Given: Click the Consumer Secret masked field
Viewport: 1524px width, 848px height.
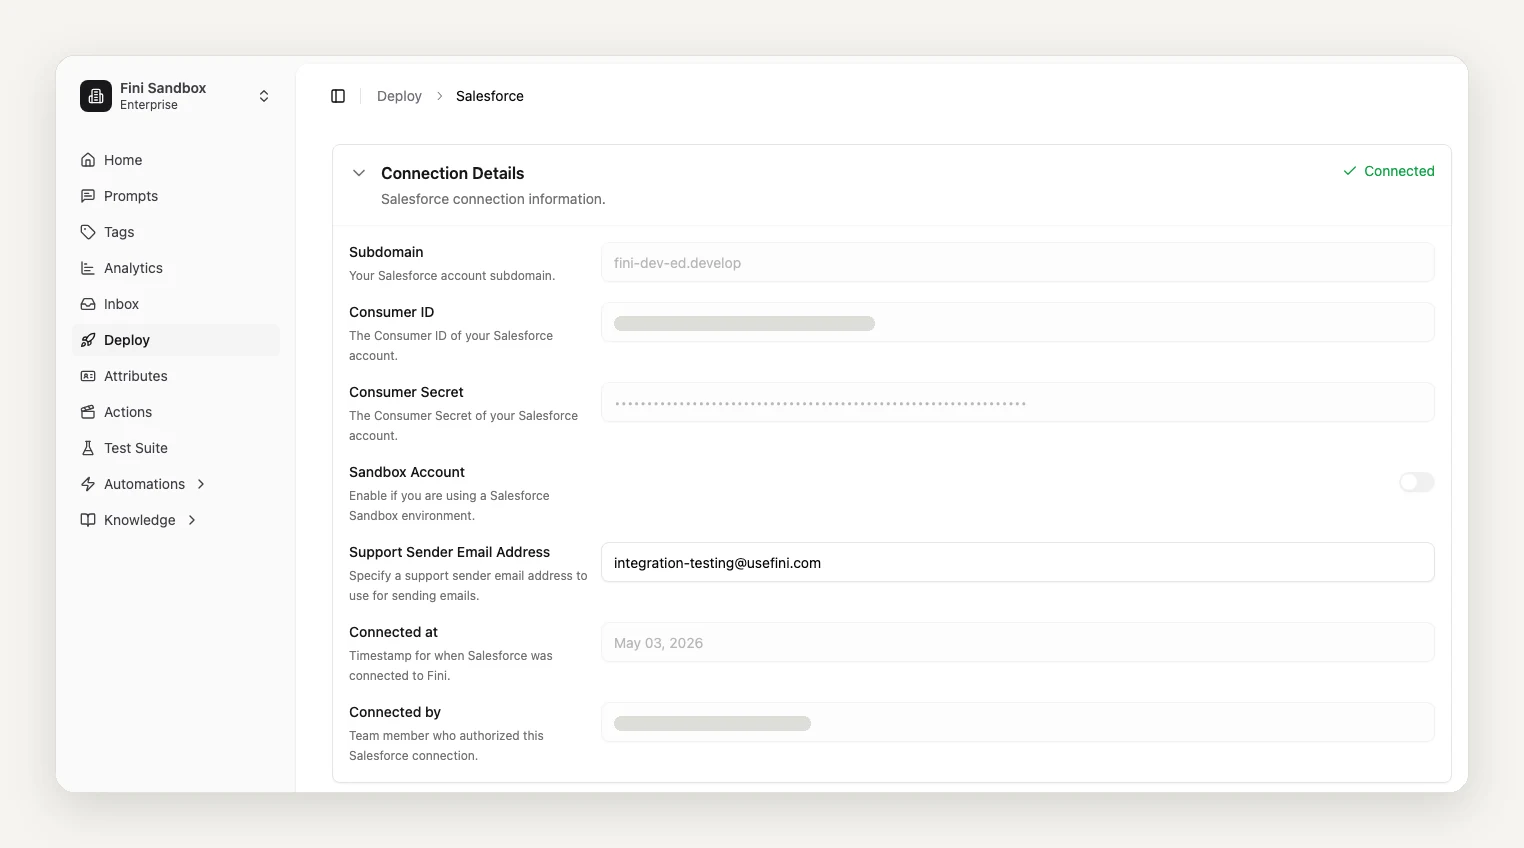Looking at the screenshot, I should pyautogui.click(x=1018, y=402).
